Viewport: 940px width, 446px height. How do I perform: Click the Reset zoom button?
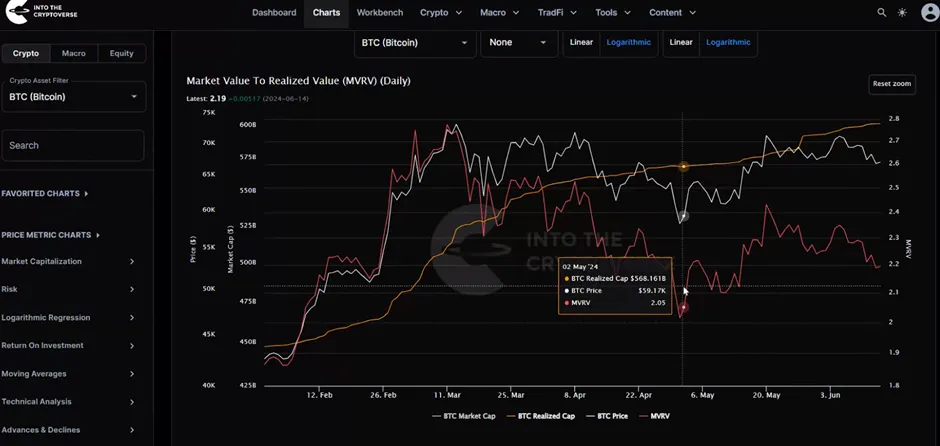[x=892, y=84]
